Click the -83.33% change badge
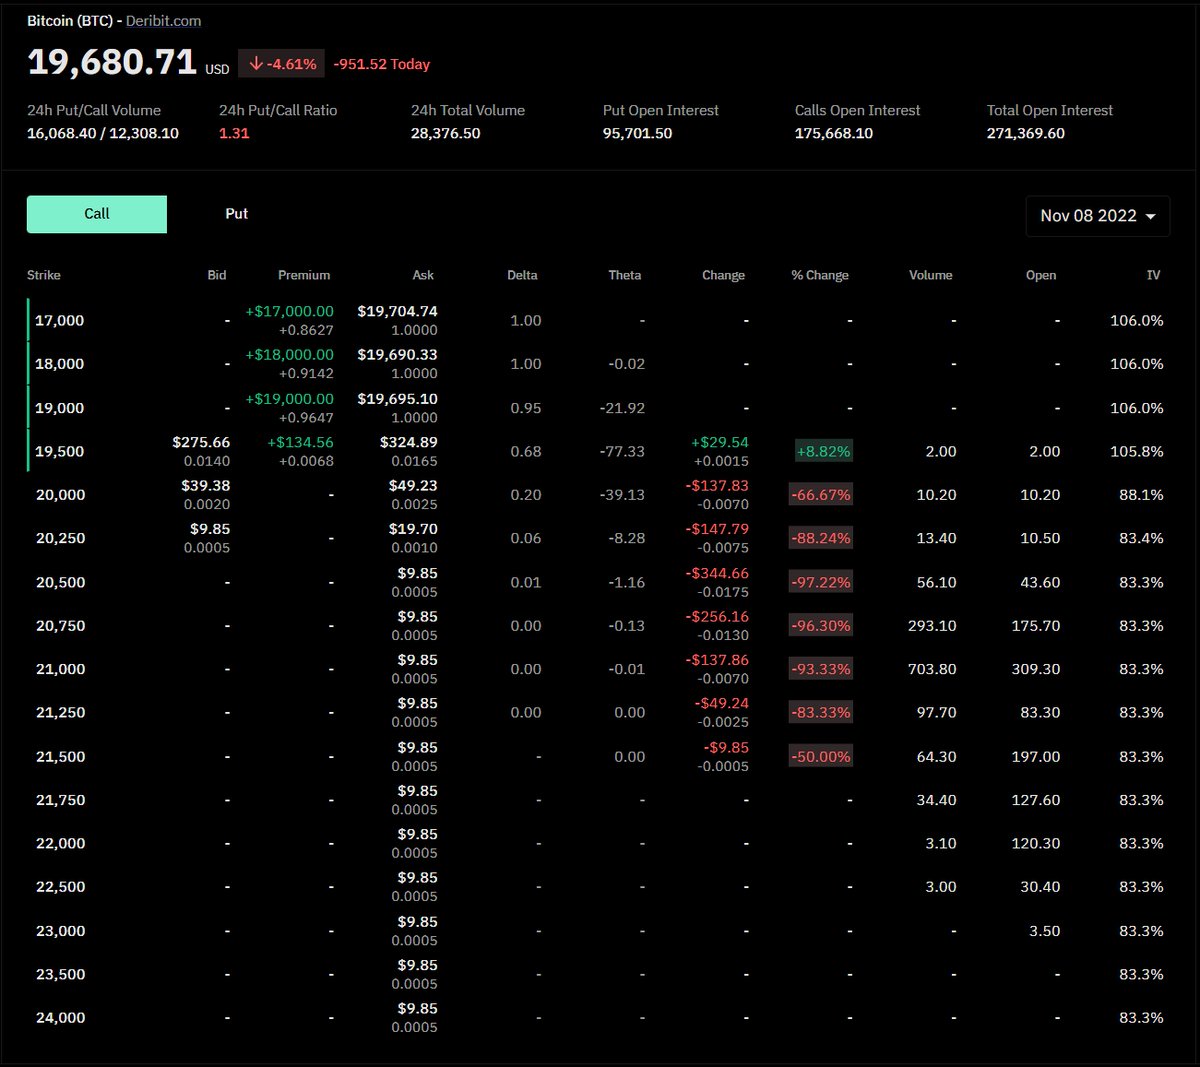The height and width of the screenshot is (1067, 1200). click(821, 713)
